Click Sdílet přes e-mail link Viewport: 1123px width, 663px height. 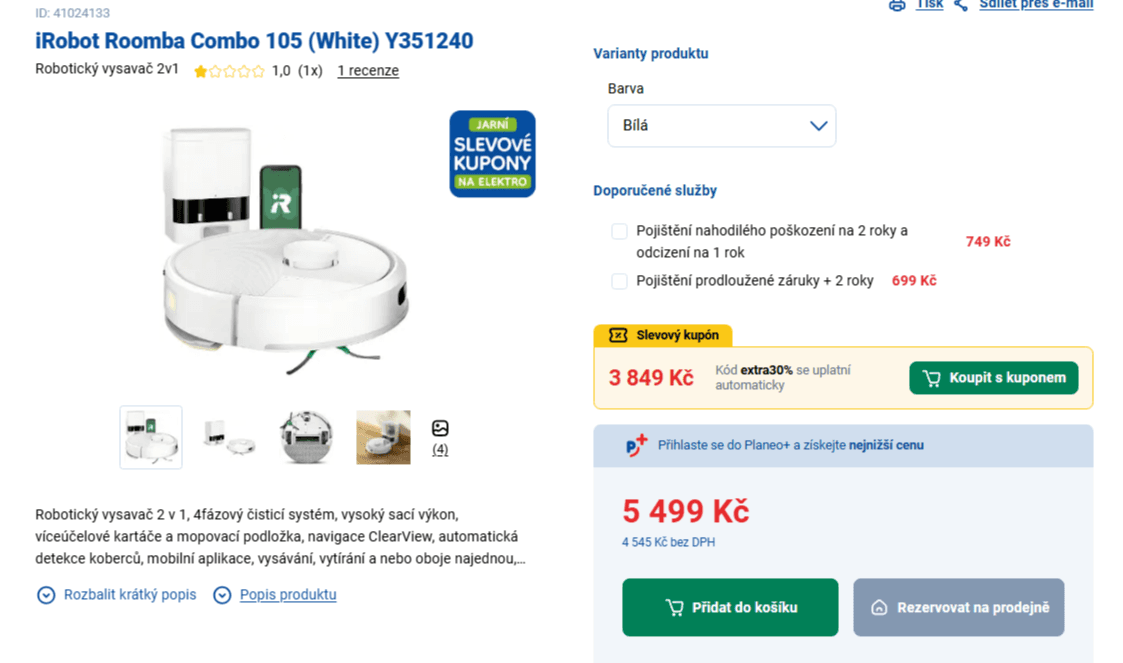[x=1035, y=5]
